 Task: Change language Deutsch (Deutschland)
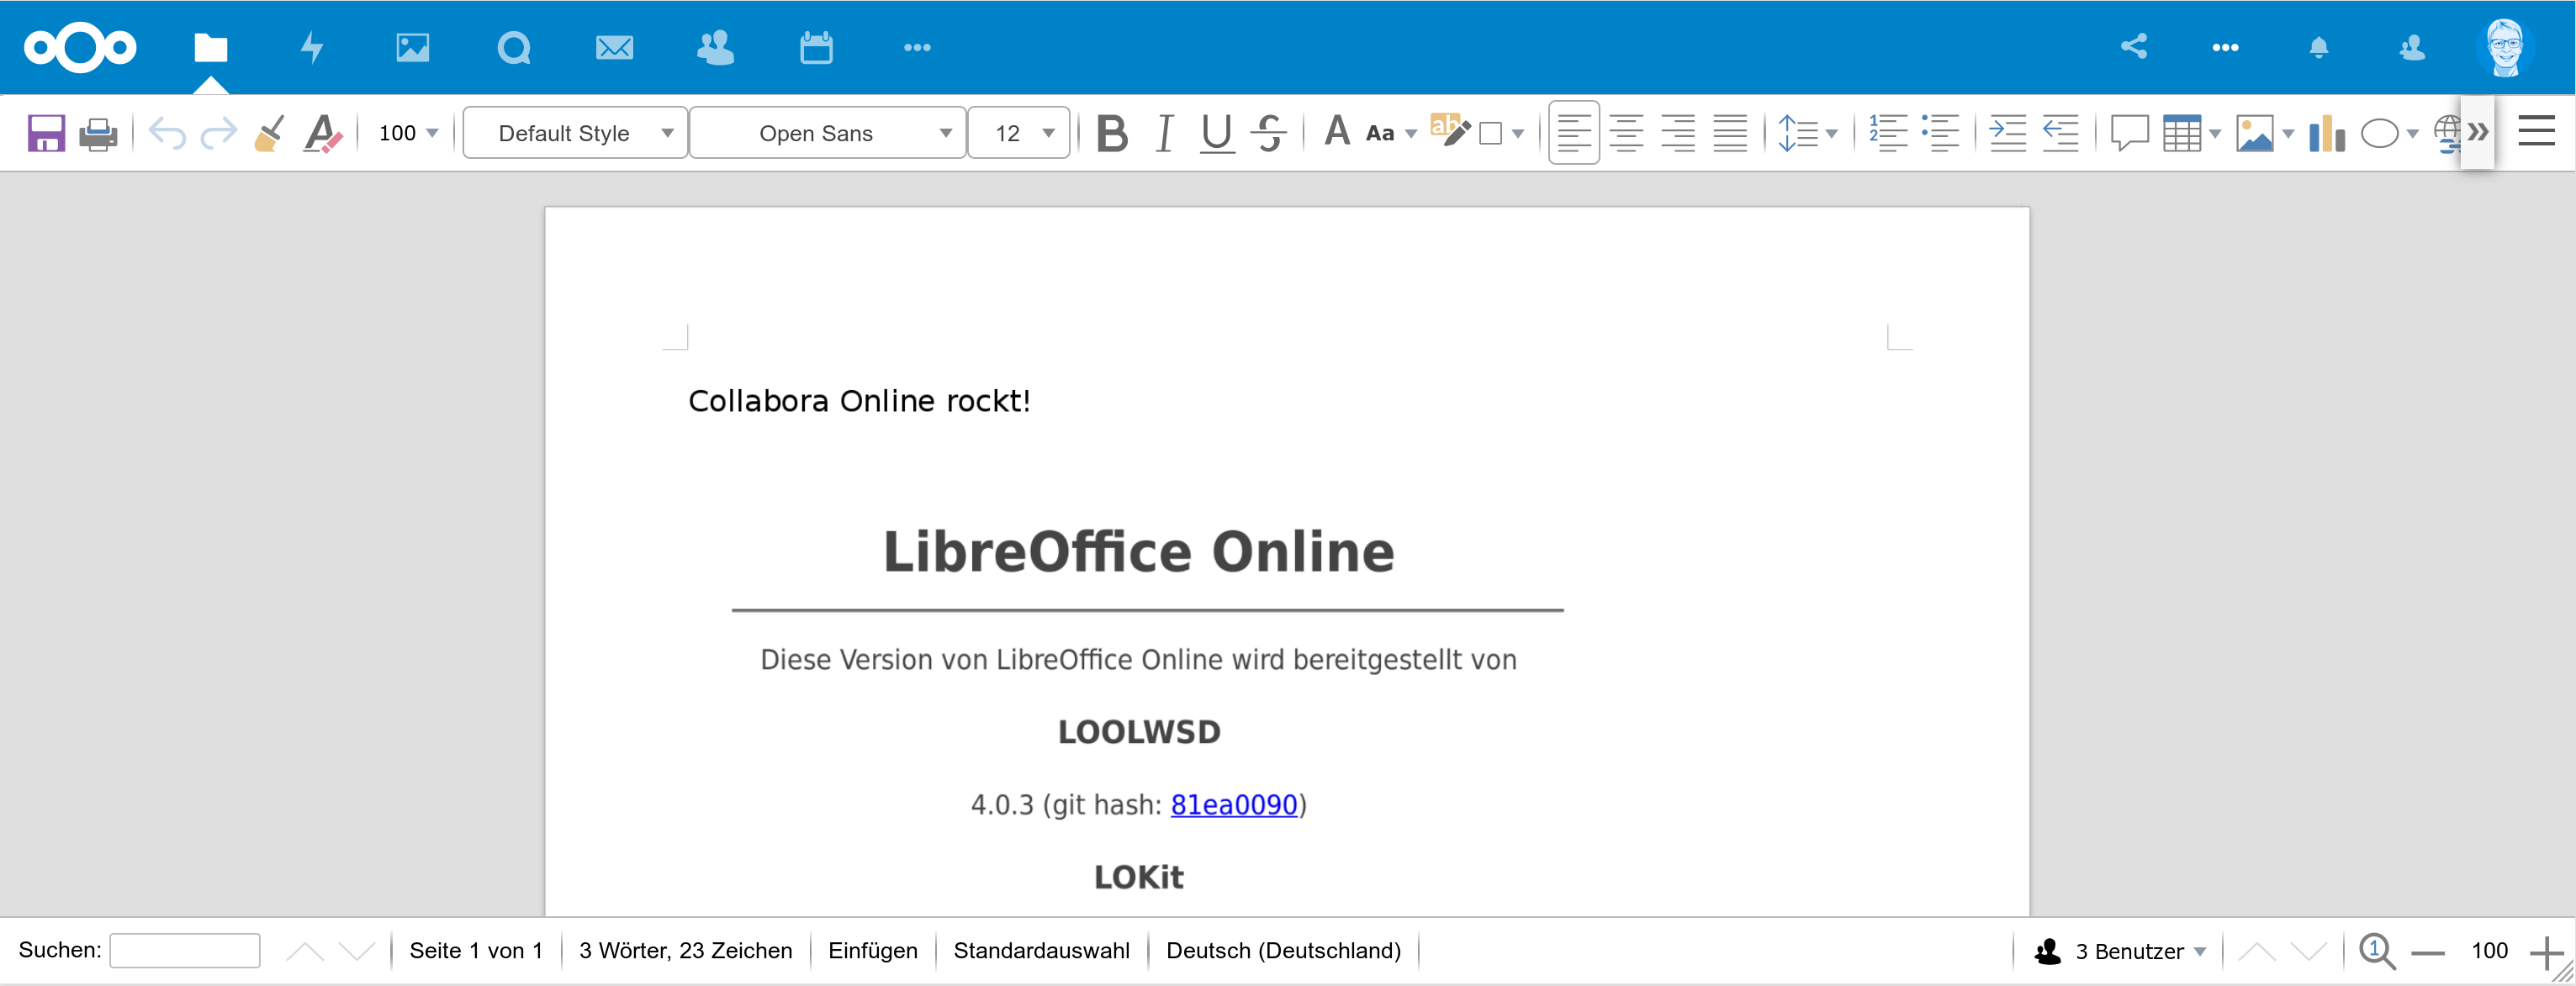click(x=1283, y=950)
